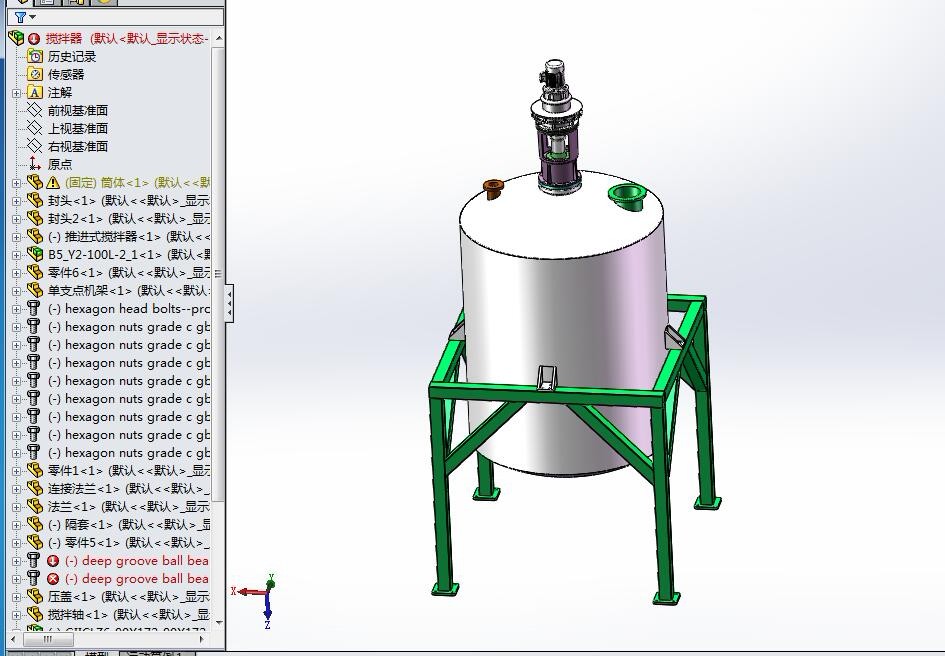
Task: Click the horizontal scrollbar thumb
Action: click(48, 639)
